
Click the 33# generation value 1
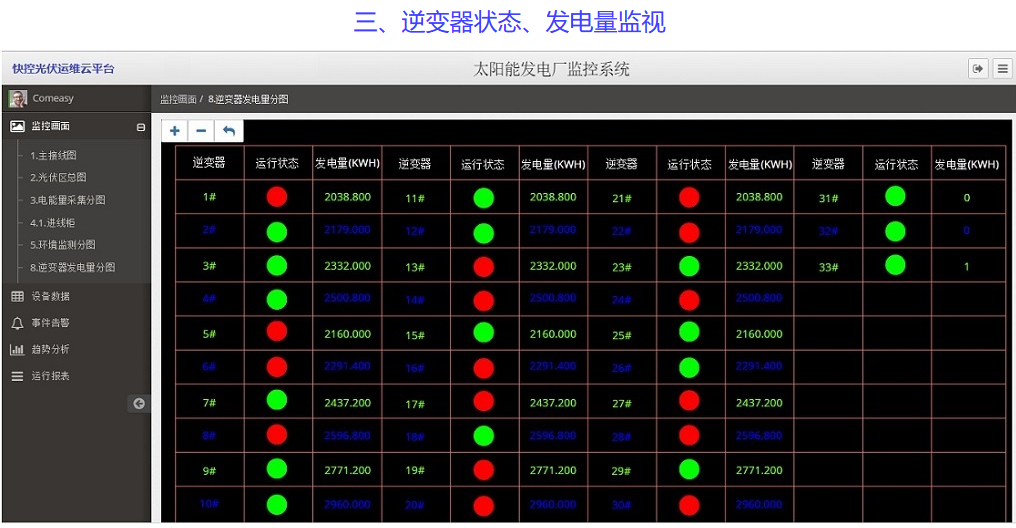(x=966, y=266)
